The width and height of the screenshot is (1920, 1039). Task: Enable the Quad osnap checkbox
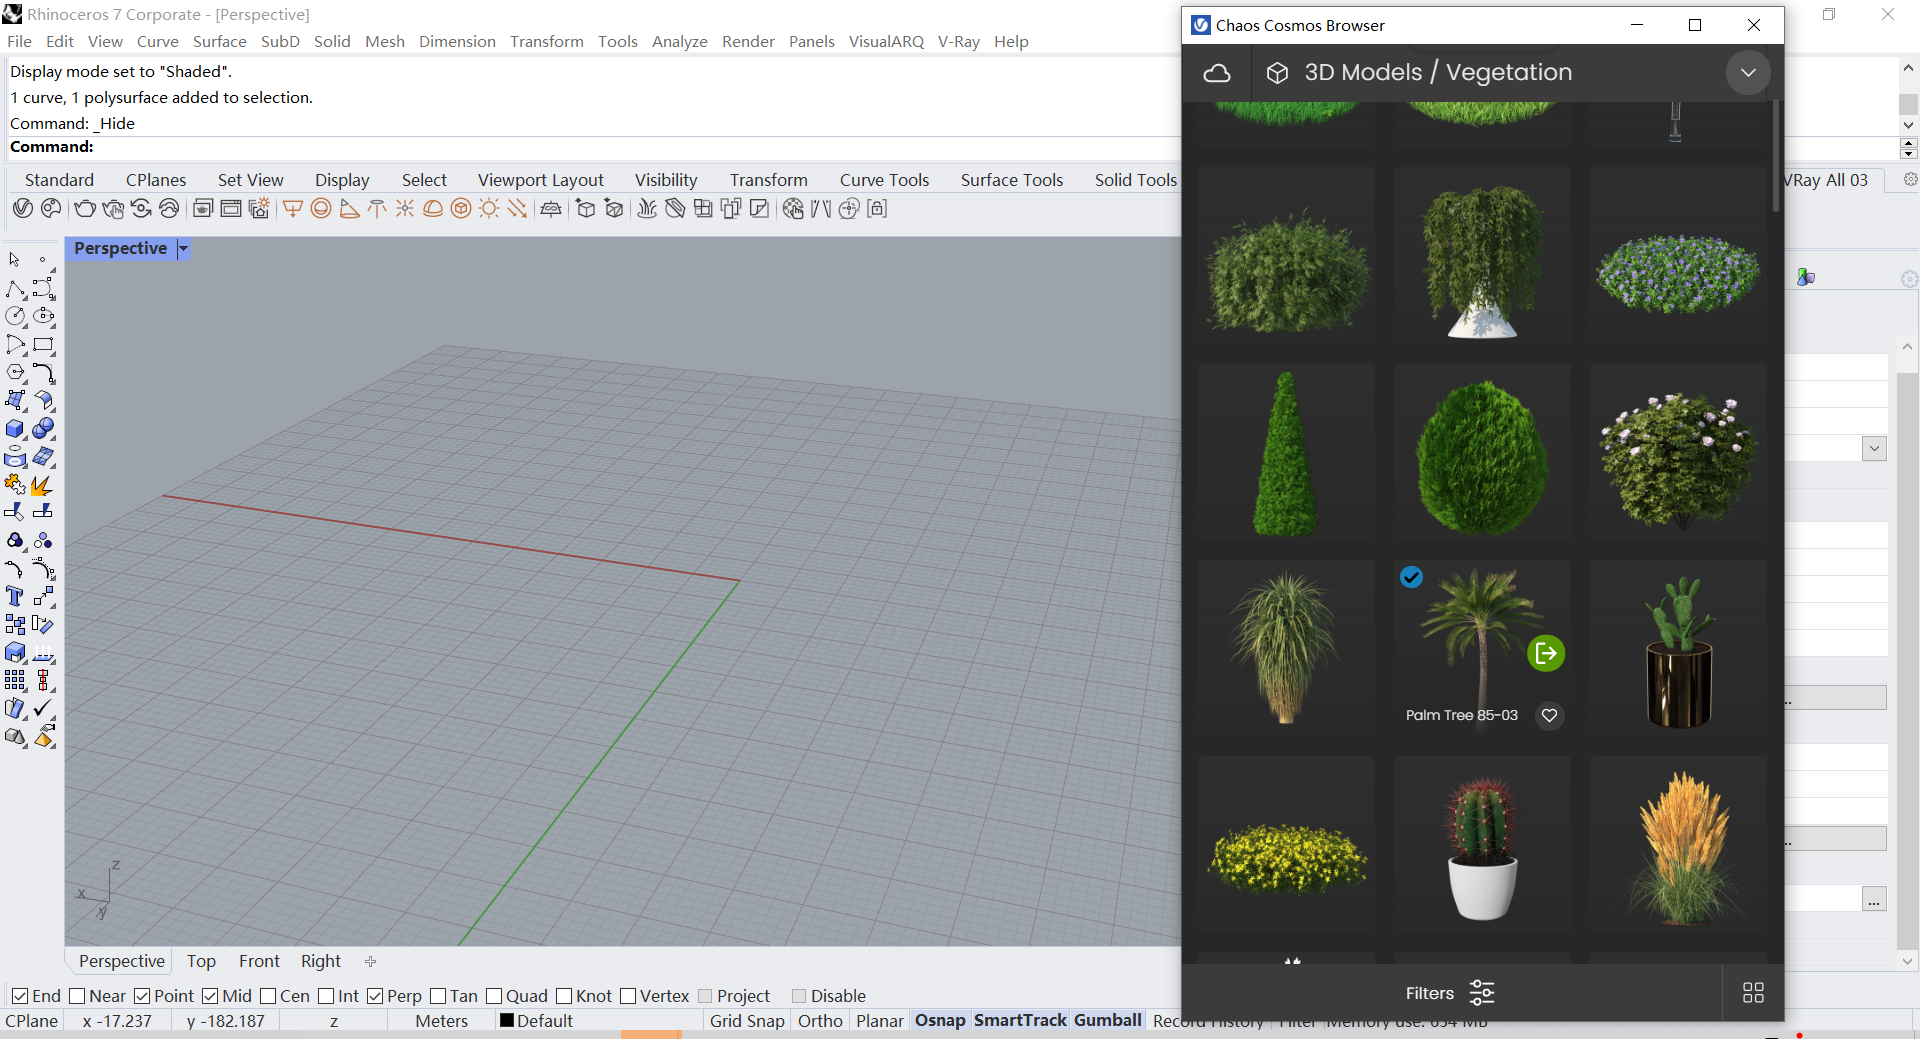click(494, 996)
